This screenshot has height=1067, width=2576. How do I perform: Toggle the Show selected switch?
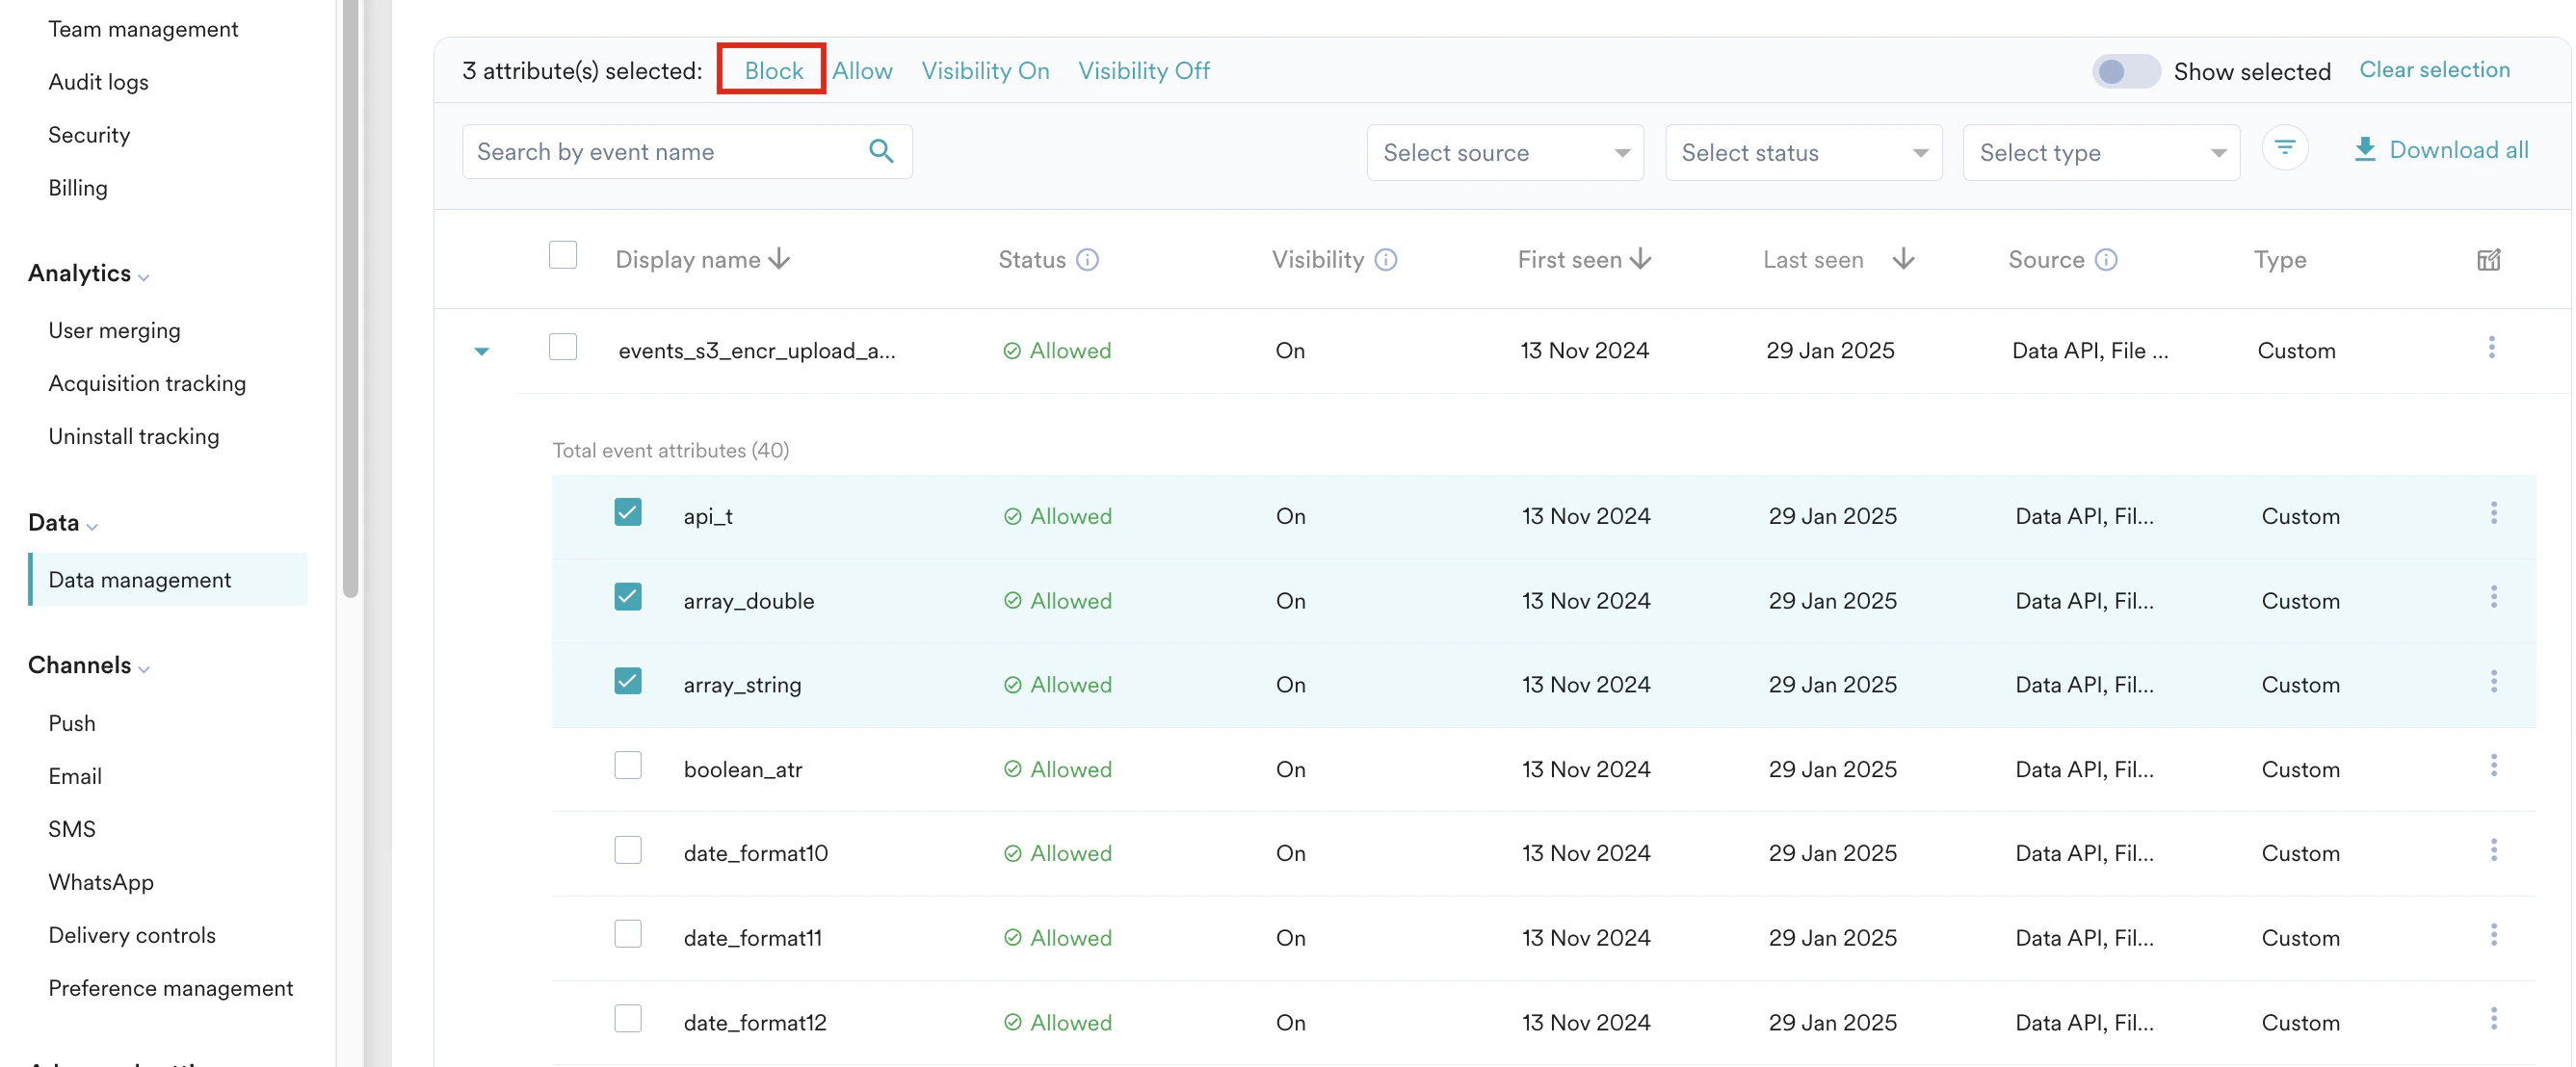click(x=2125, y=72)
